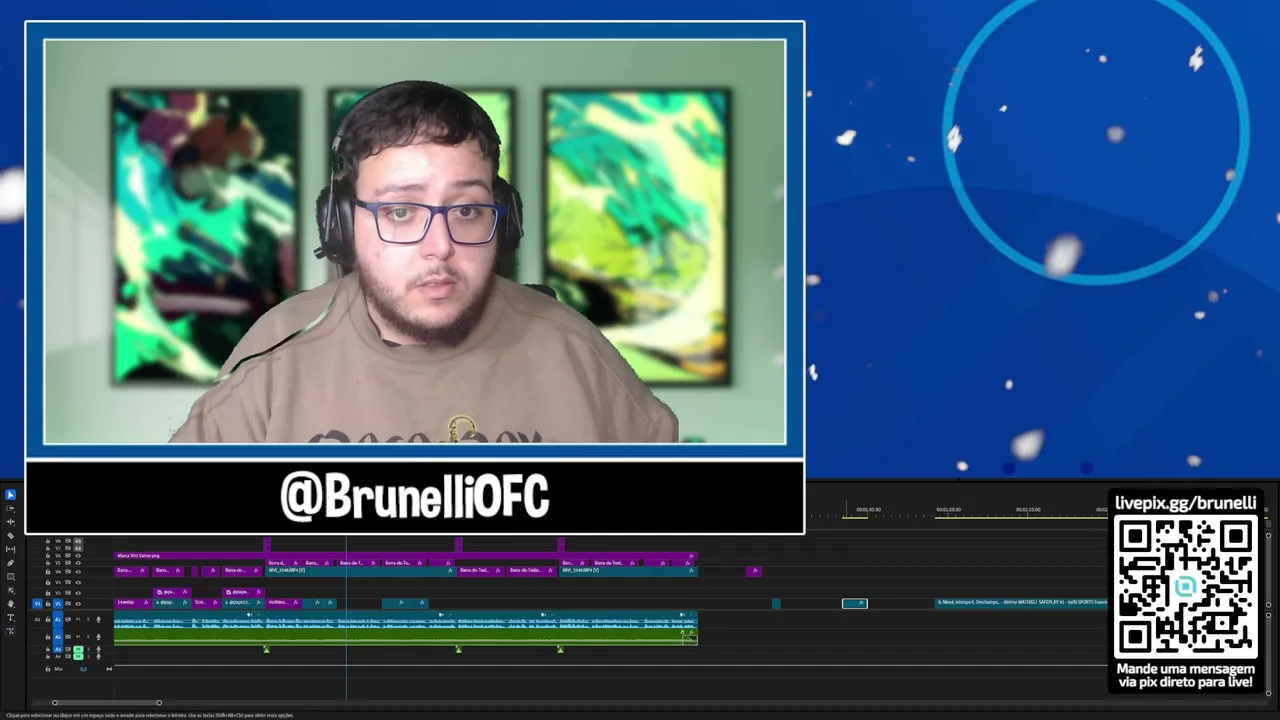The height and width of the screenshot is (720, 1280).
Task: Enable voice-over record on track A1
Action: [98, 619]
